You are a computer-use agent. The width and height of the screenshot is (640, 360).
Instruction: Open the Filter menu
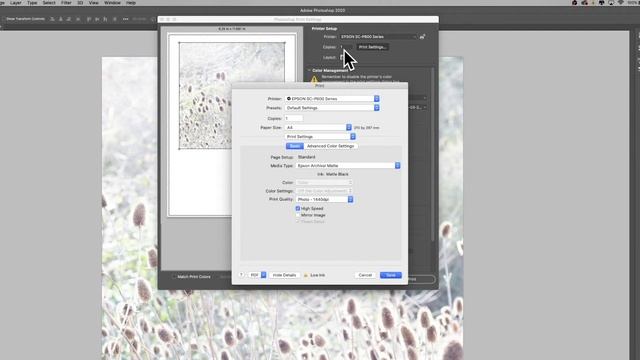pyautogui.click(x=66, y=3)
